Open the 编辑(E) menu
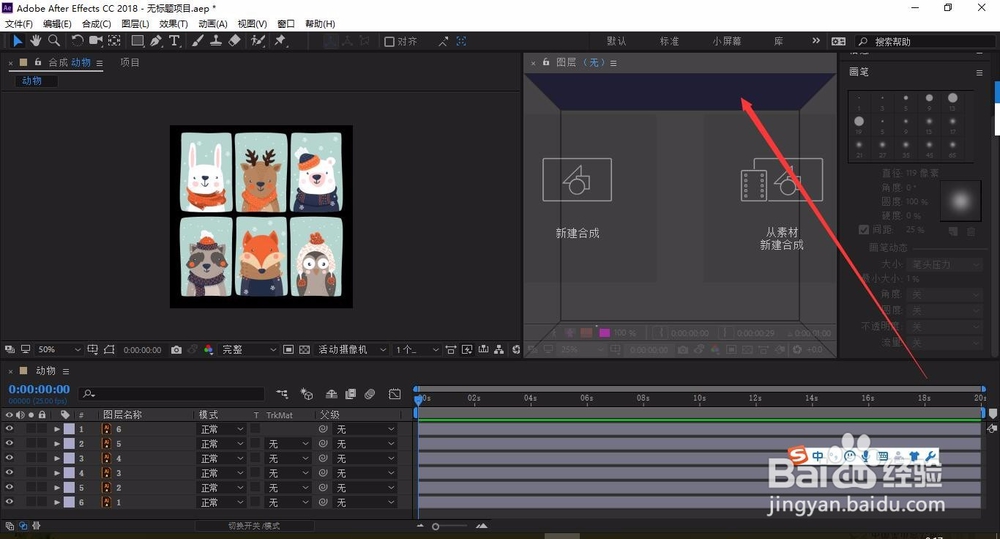The image size is (1000, 539). click(x=57, y=24)
